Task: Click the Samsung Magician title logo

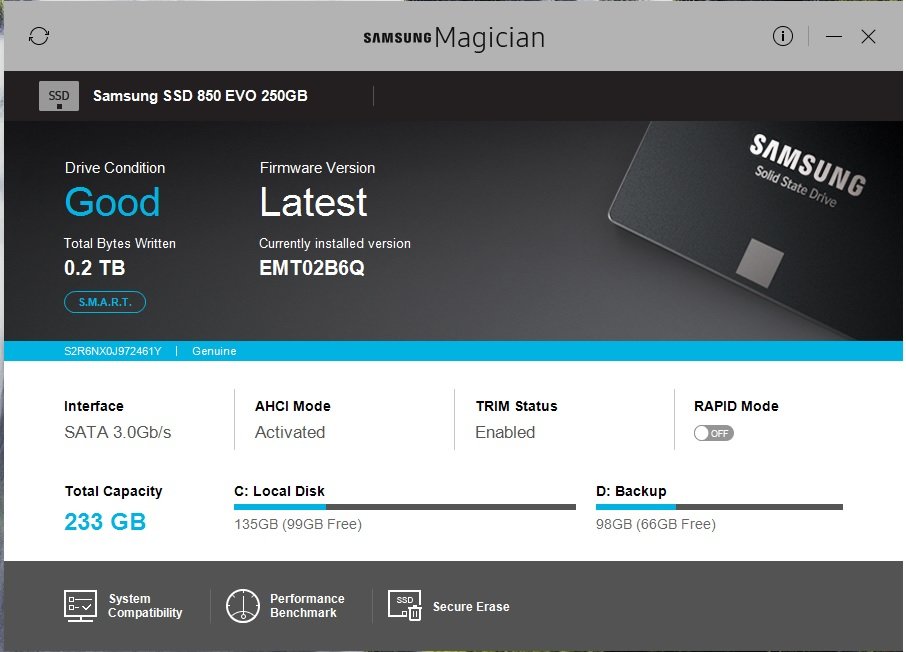Action: 454,38
